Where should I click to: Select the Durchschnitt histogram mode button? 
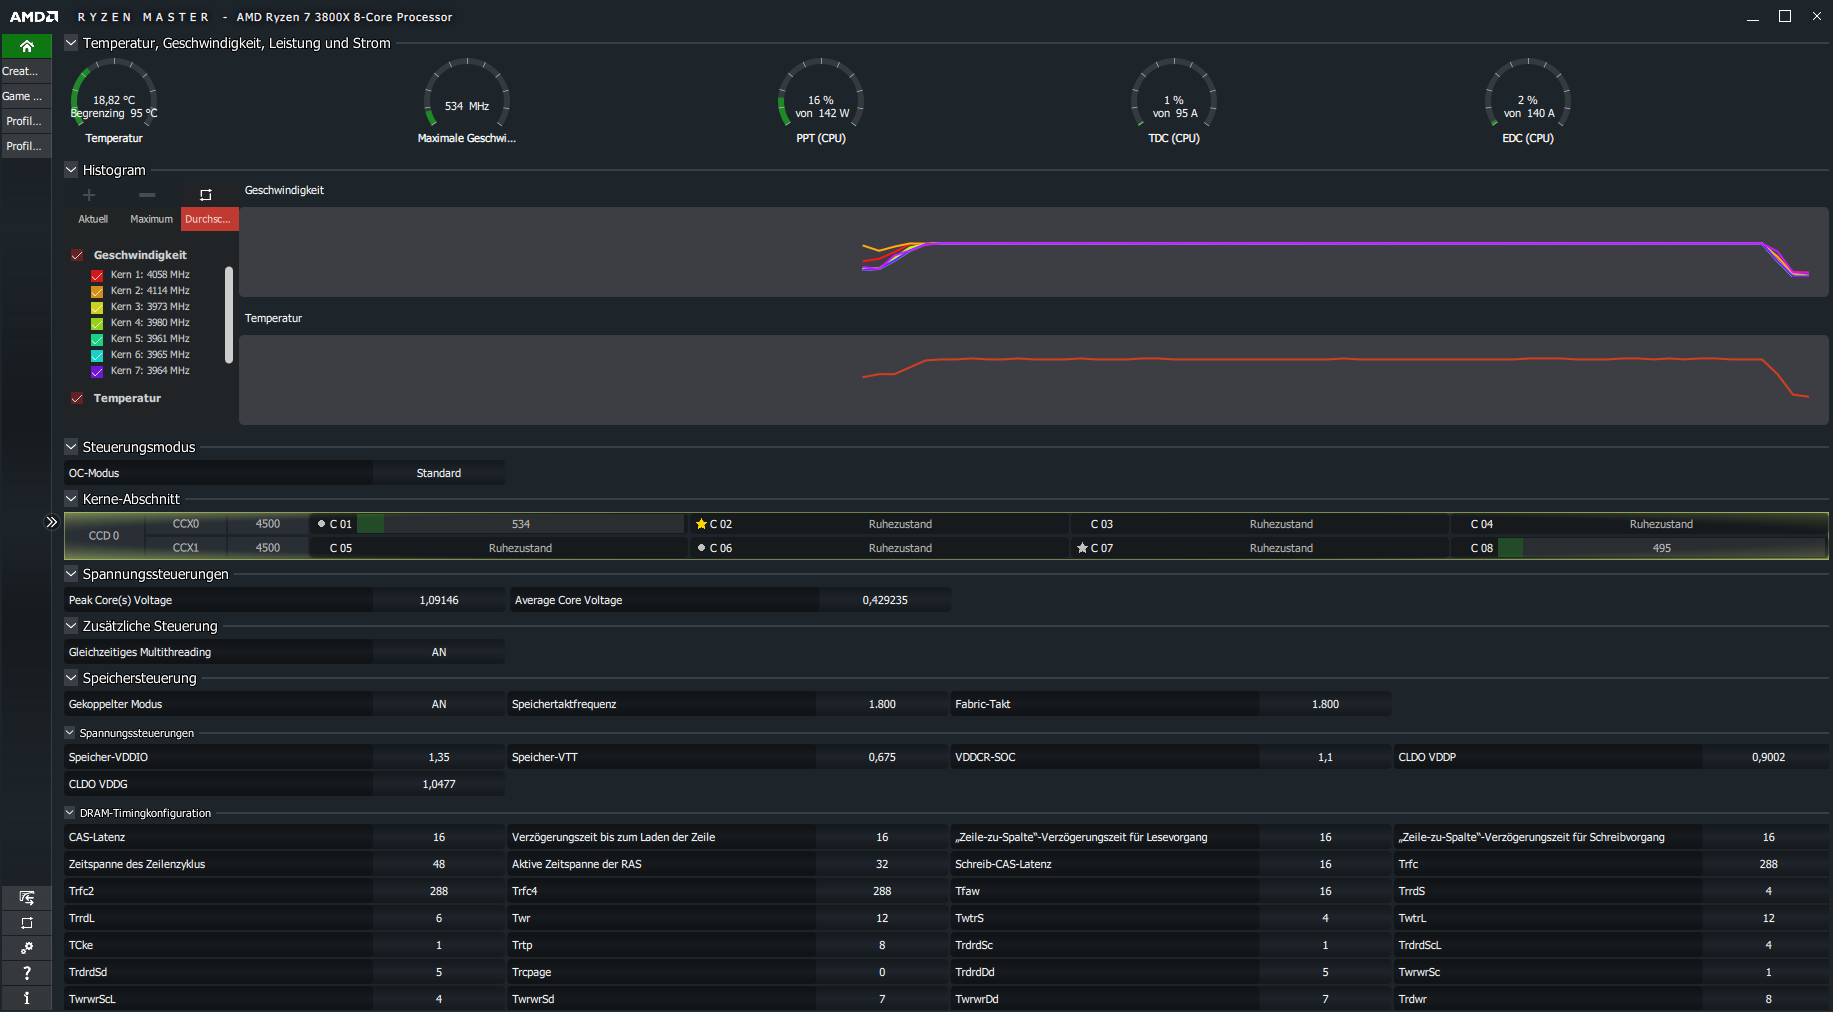(x=209, y=219)
